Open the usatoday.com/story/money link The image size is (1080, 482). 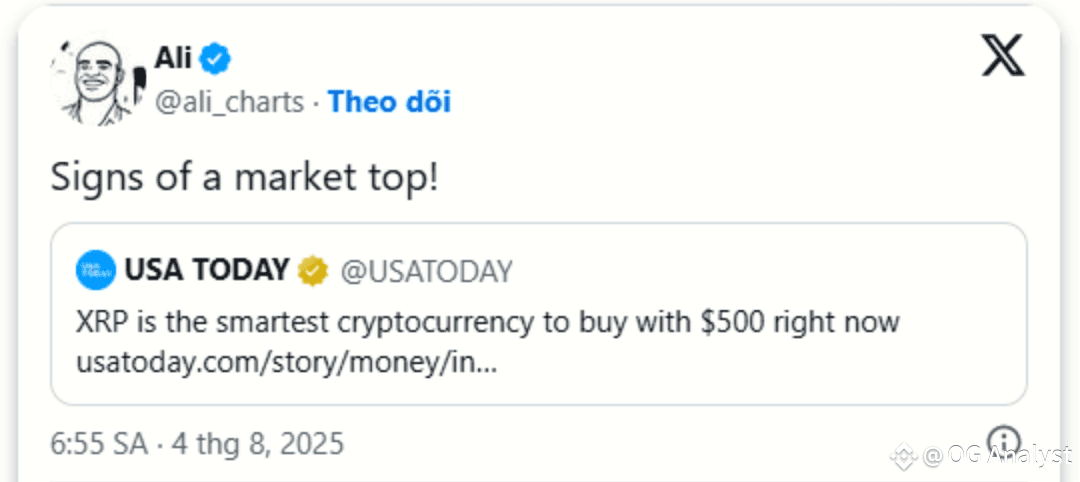pos(286,365)
